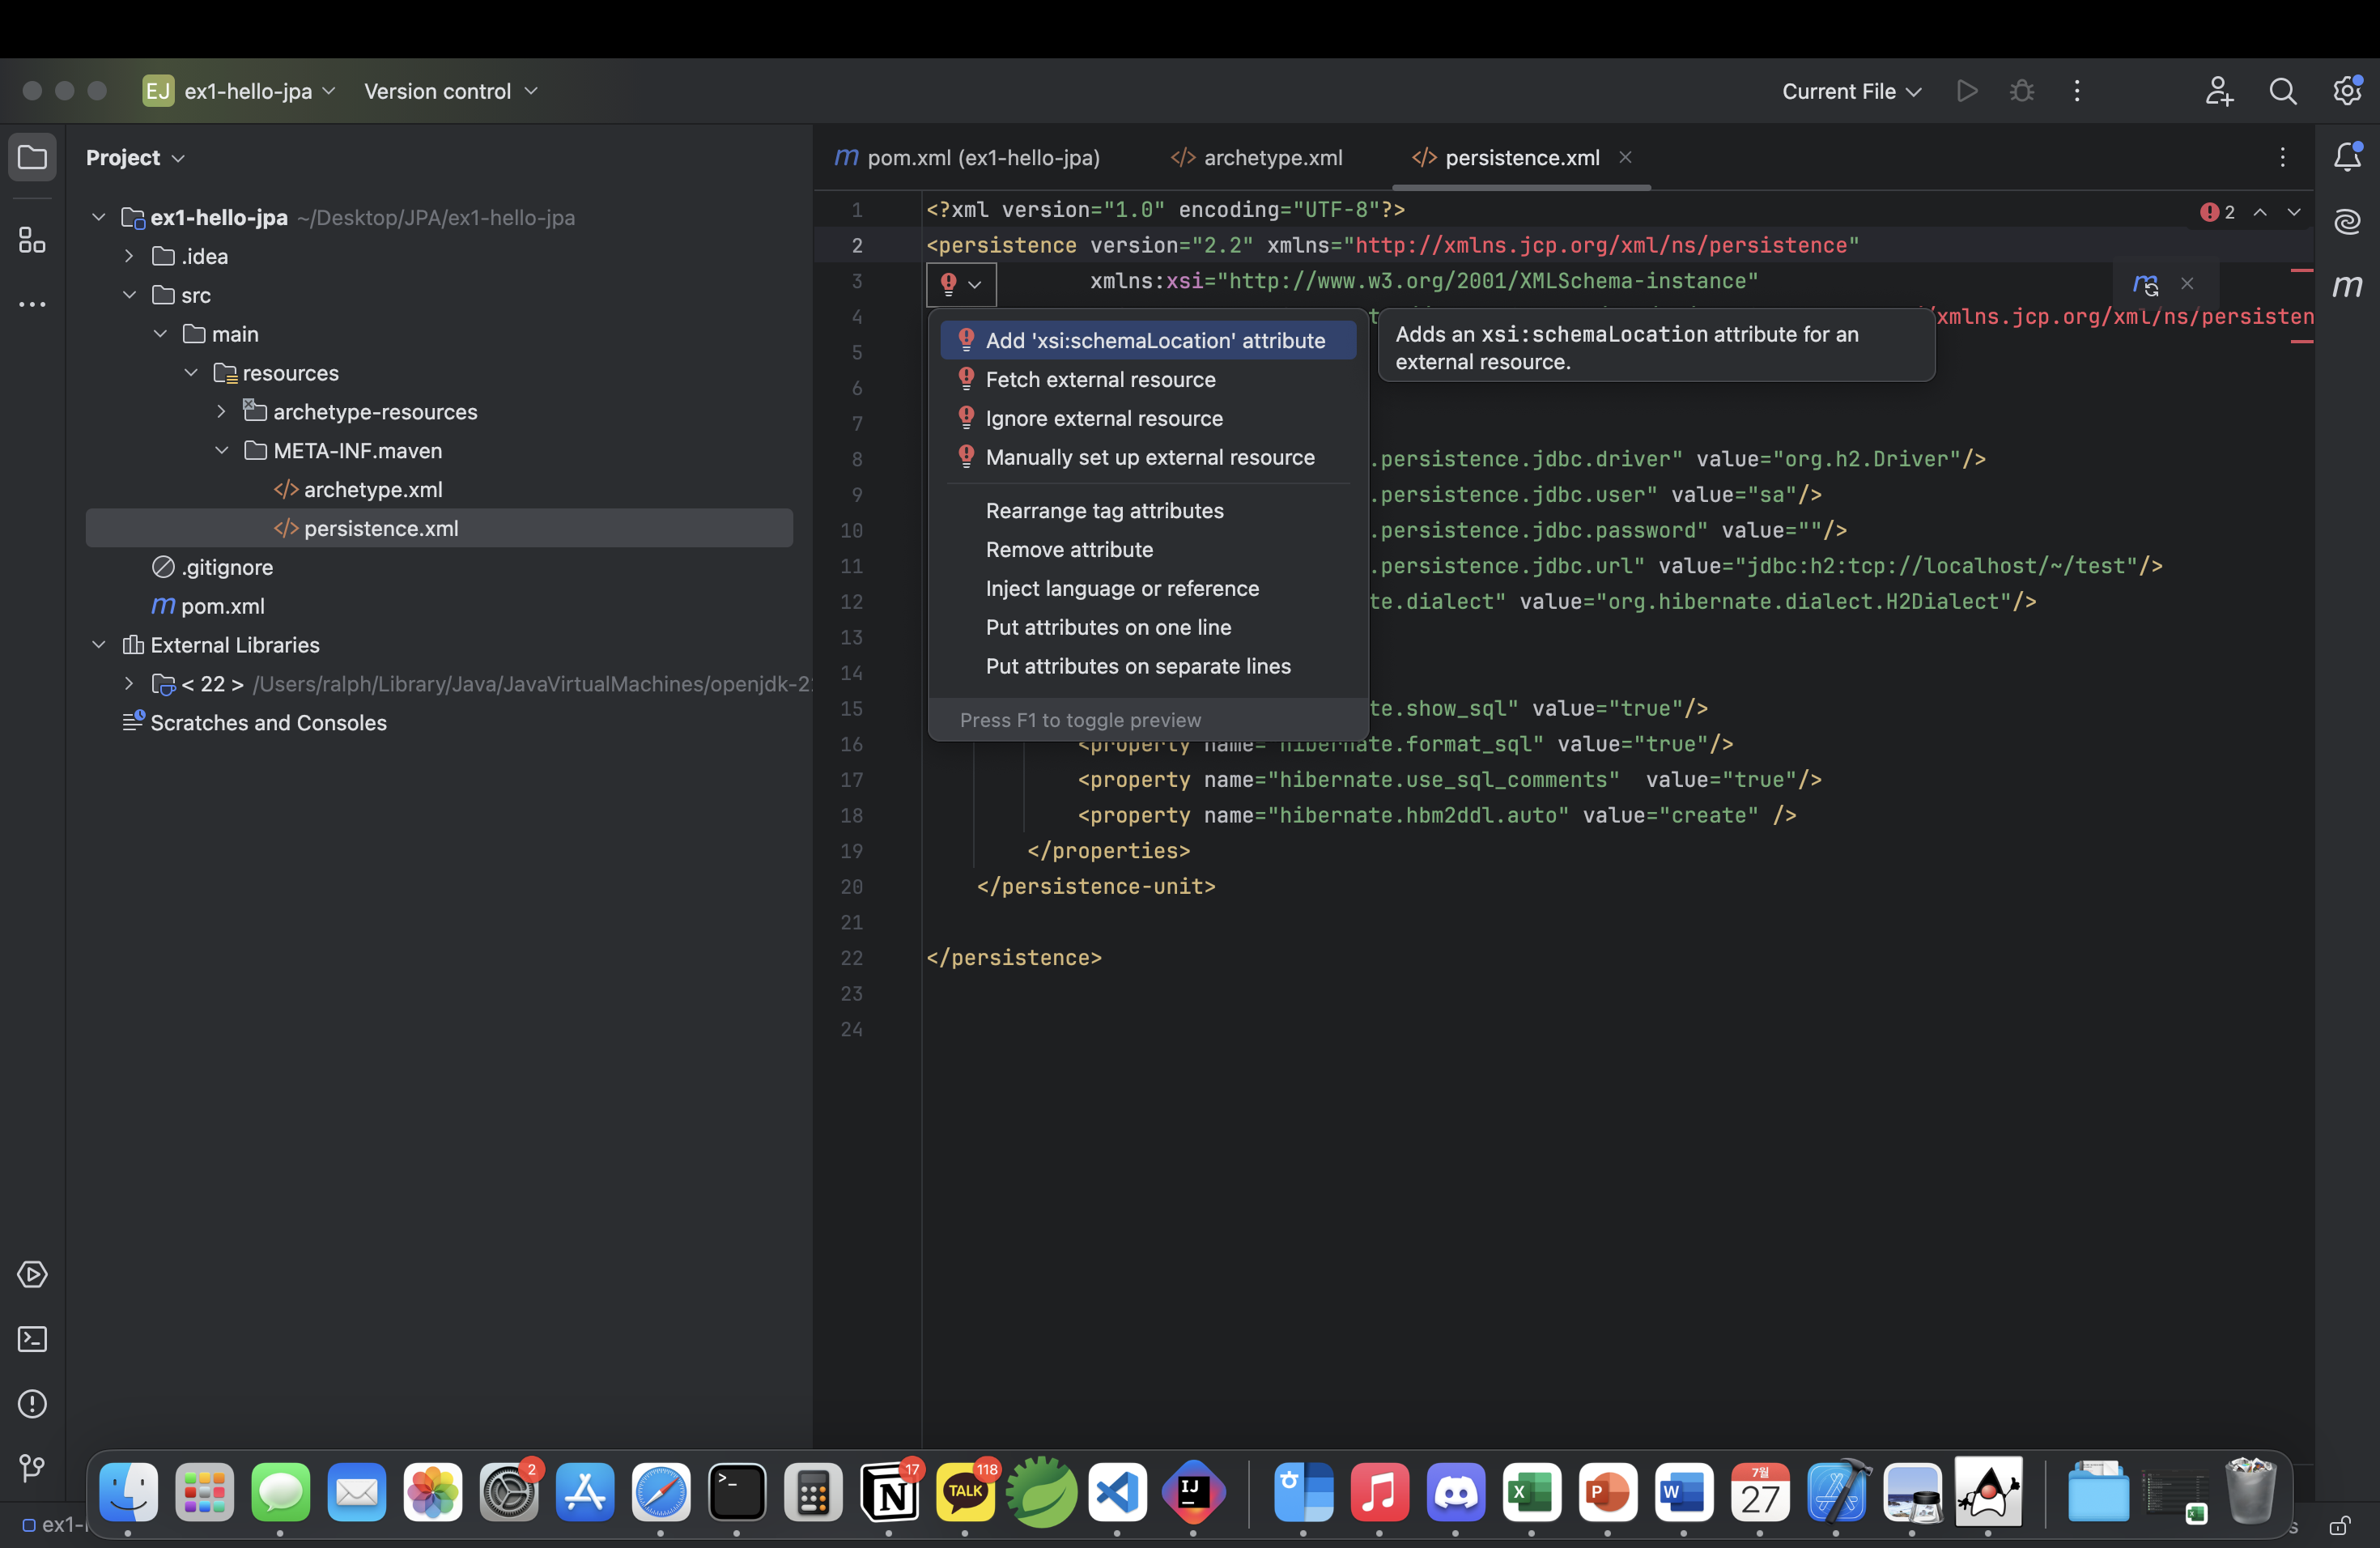Collapse the META-INF.maven folder

(x=222, y=450)
